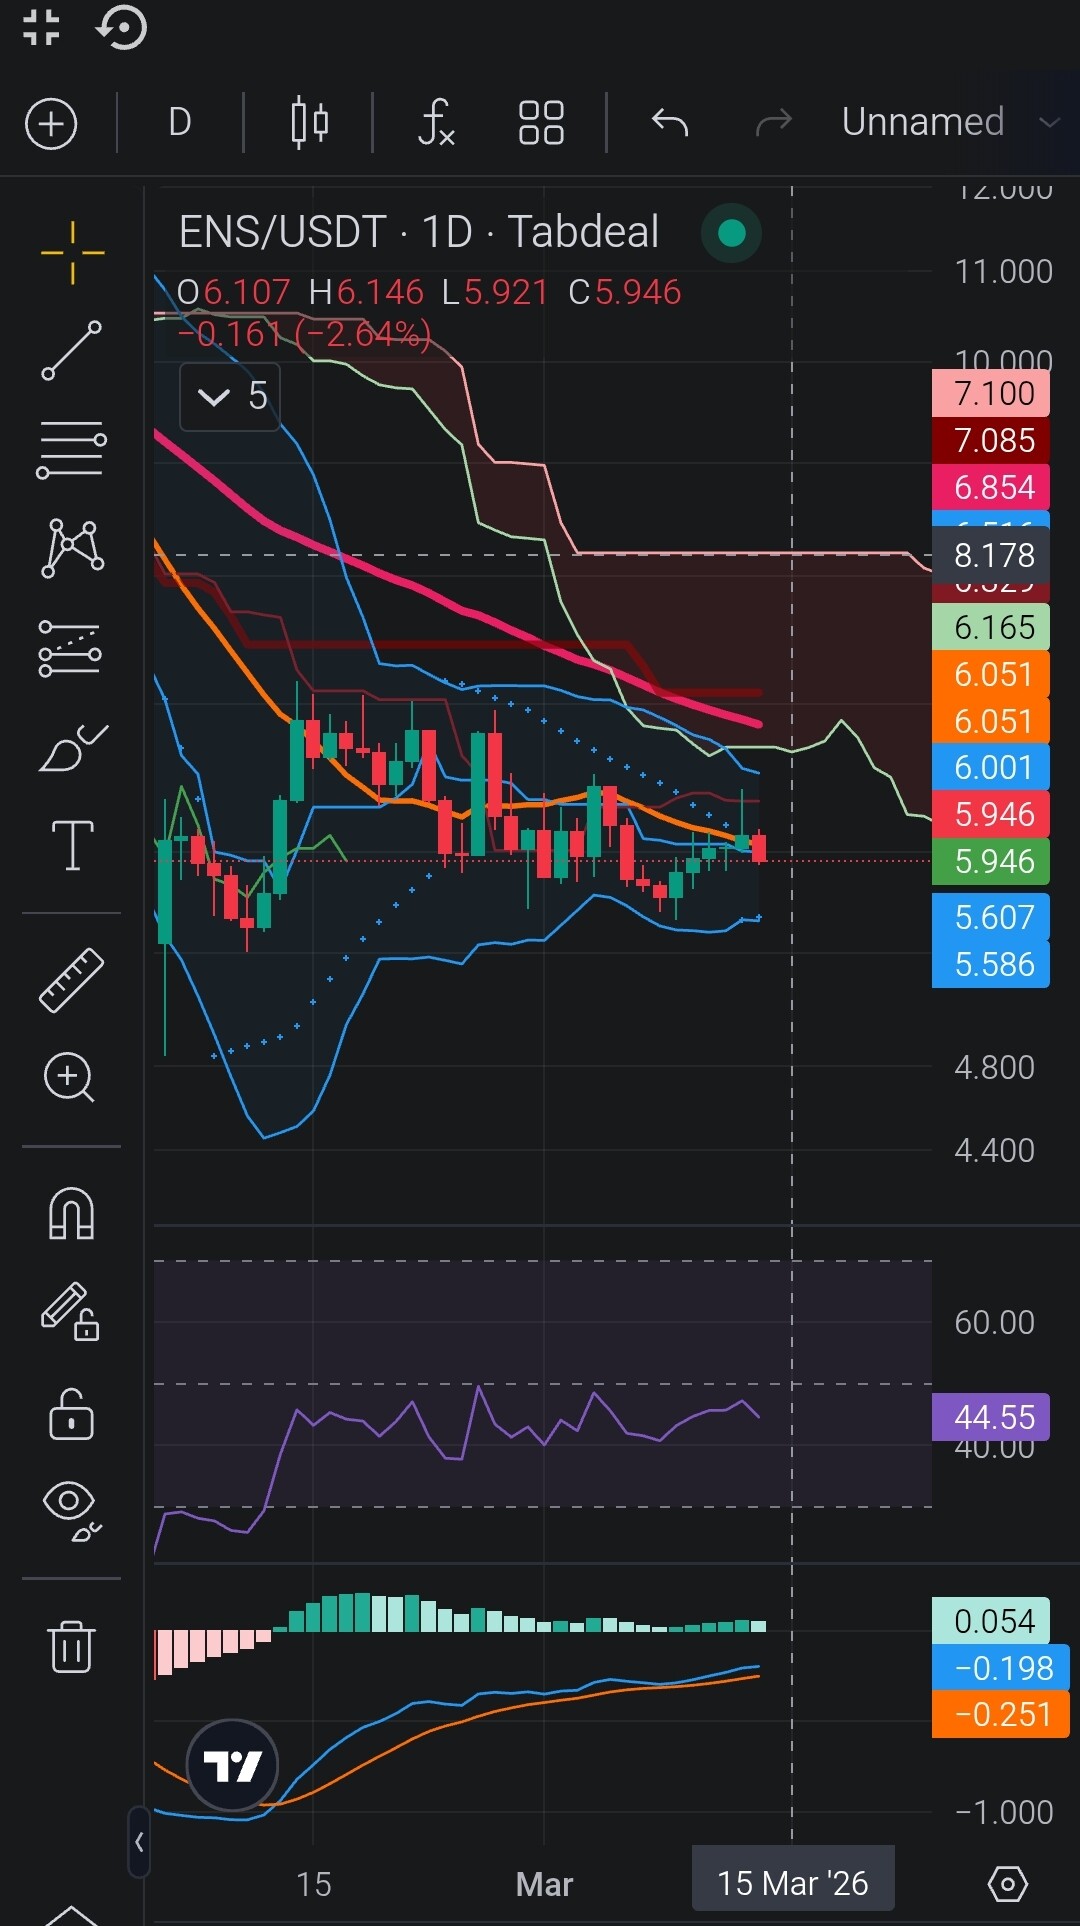Change the D timeframe interval

coord(180,123)
